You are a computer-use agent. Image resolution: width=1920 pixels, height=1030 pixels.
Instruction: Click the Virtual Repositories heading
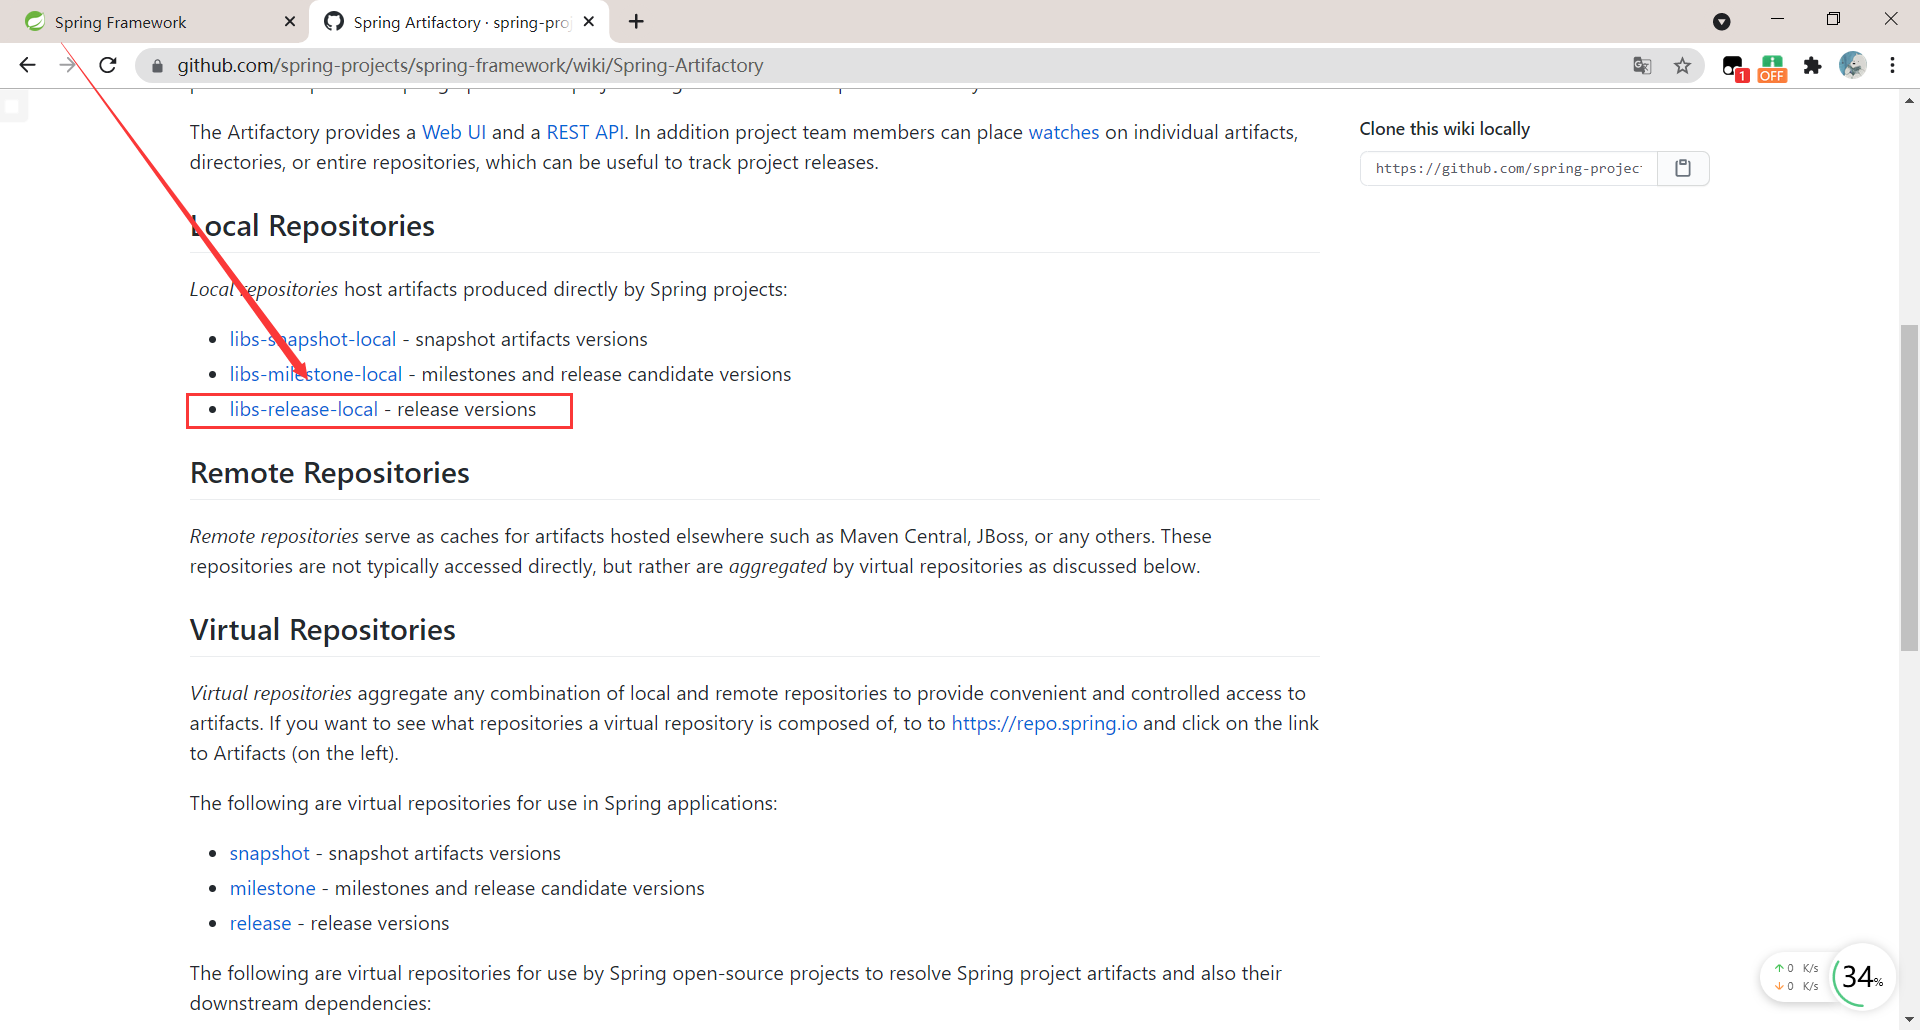pos(323,630)
